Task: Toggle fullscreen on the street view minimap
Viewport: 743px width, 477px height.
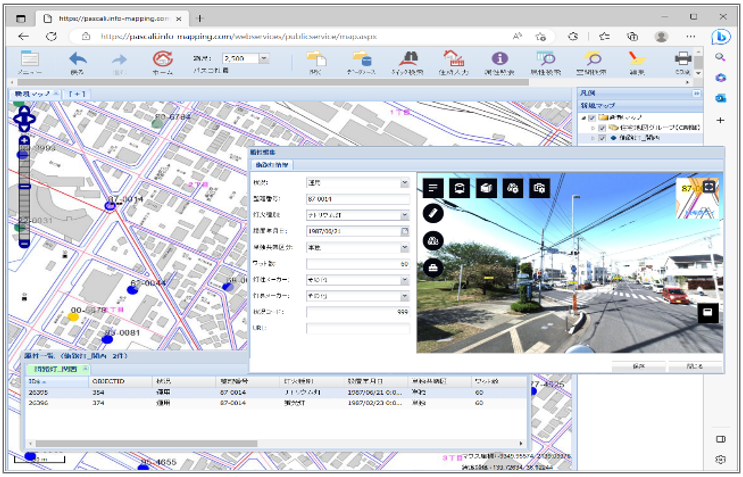Action: pyautogui.click(x=710, y=186)
